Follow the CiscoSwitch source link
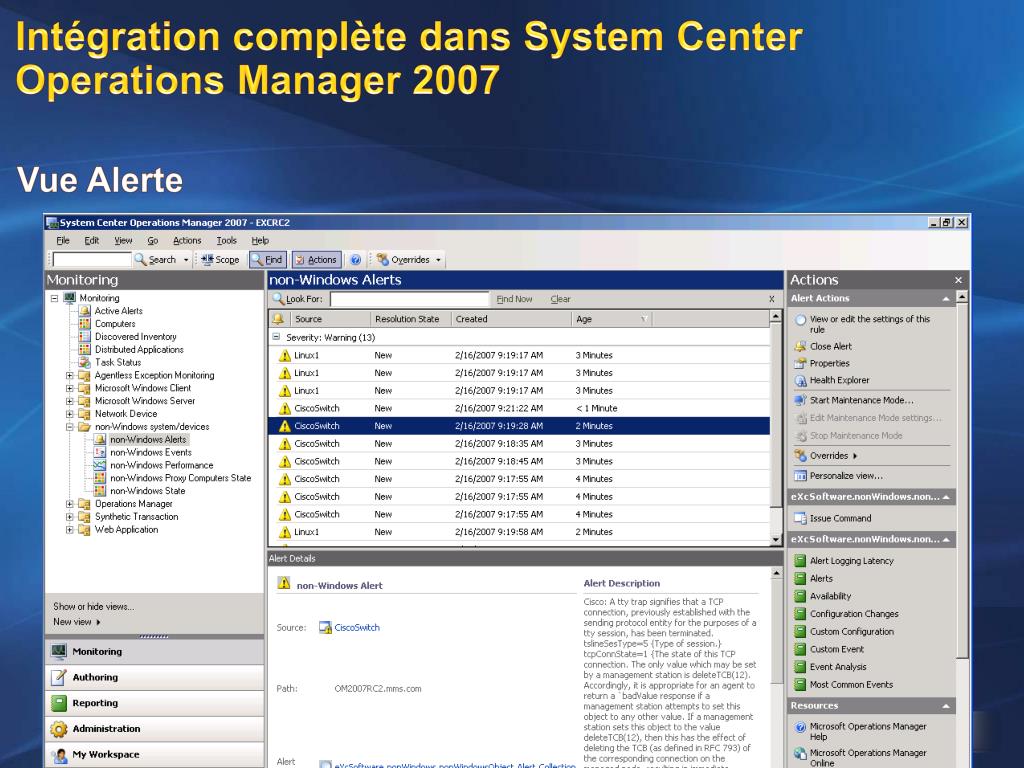The height and width of the screenshot is (768, 1024). tap(357, 628)
